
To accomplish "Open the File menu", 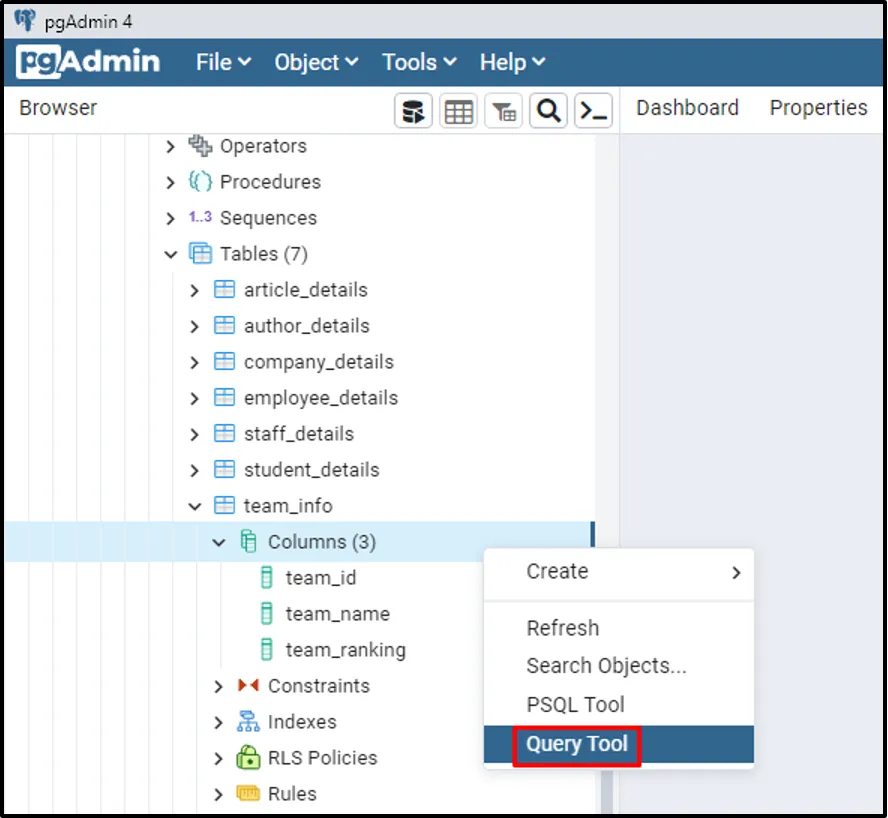I will point(223,62).
